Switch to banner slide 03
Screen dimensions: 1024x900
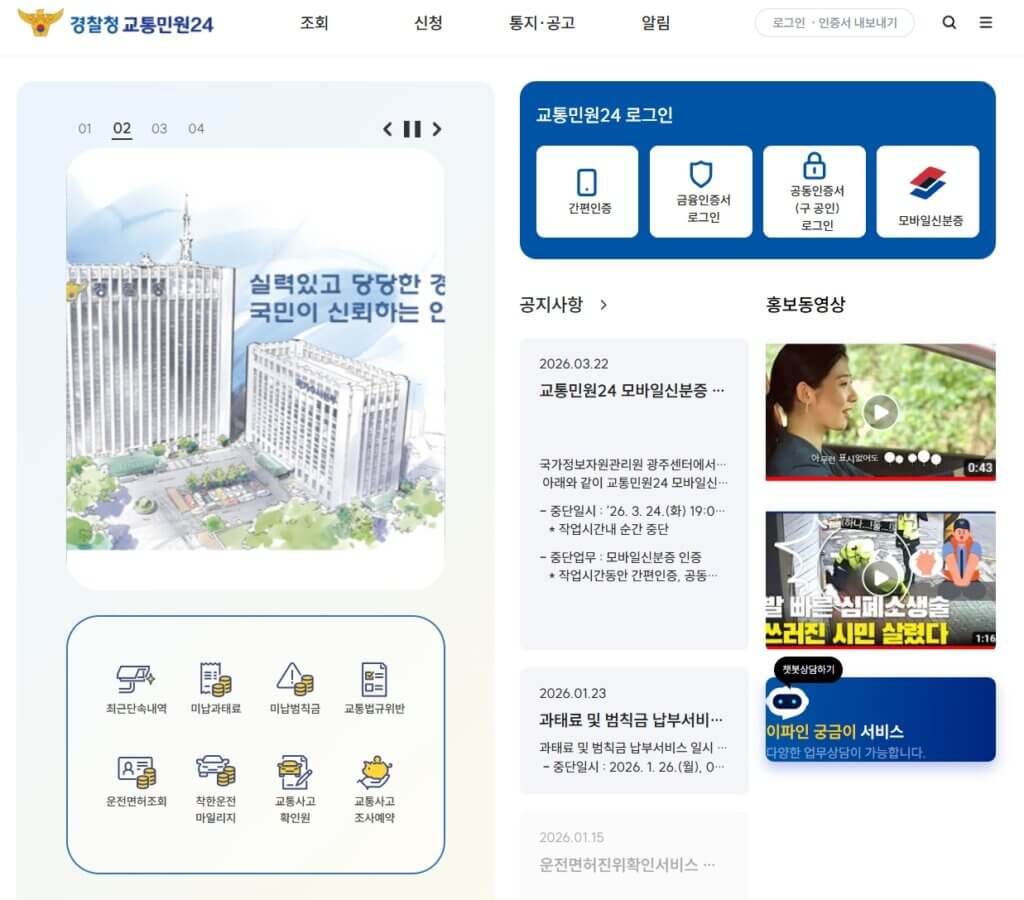tap(158, 129)
